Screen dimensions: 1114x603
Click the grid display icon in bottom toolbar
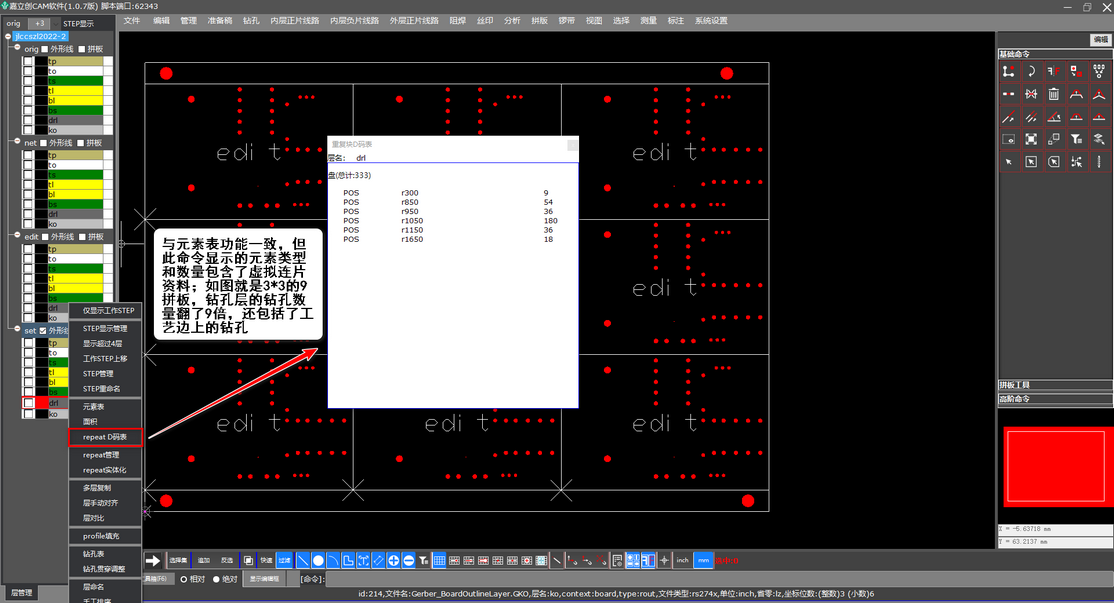[440, 560]
